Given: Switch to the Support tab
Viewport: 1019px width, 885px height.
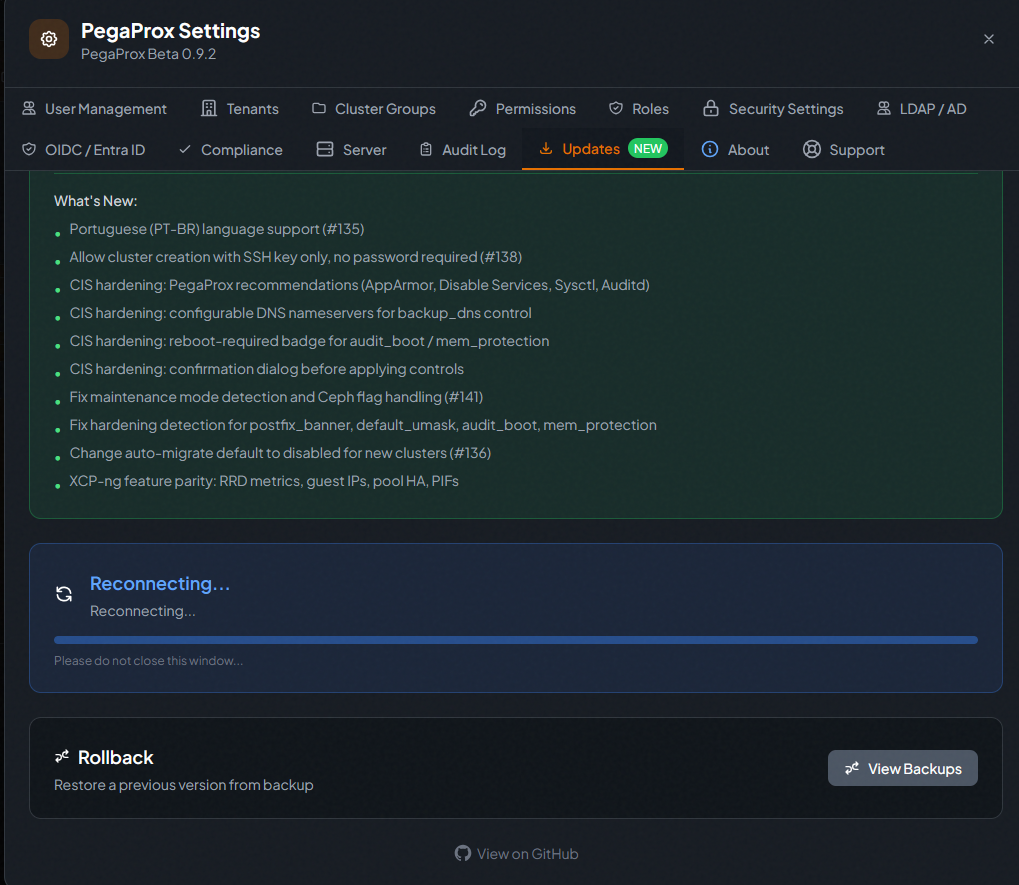Looking at the screenshot, I should 844,149.
